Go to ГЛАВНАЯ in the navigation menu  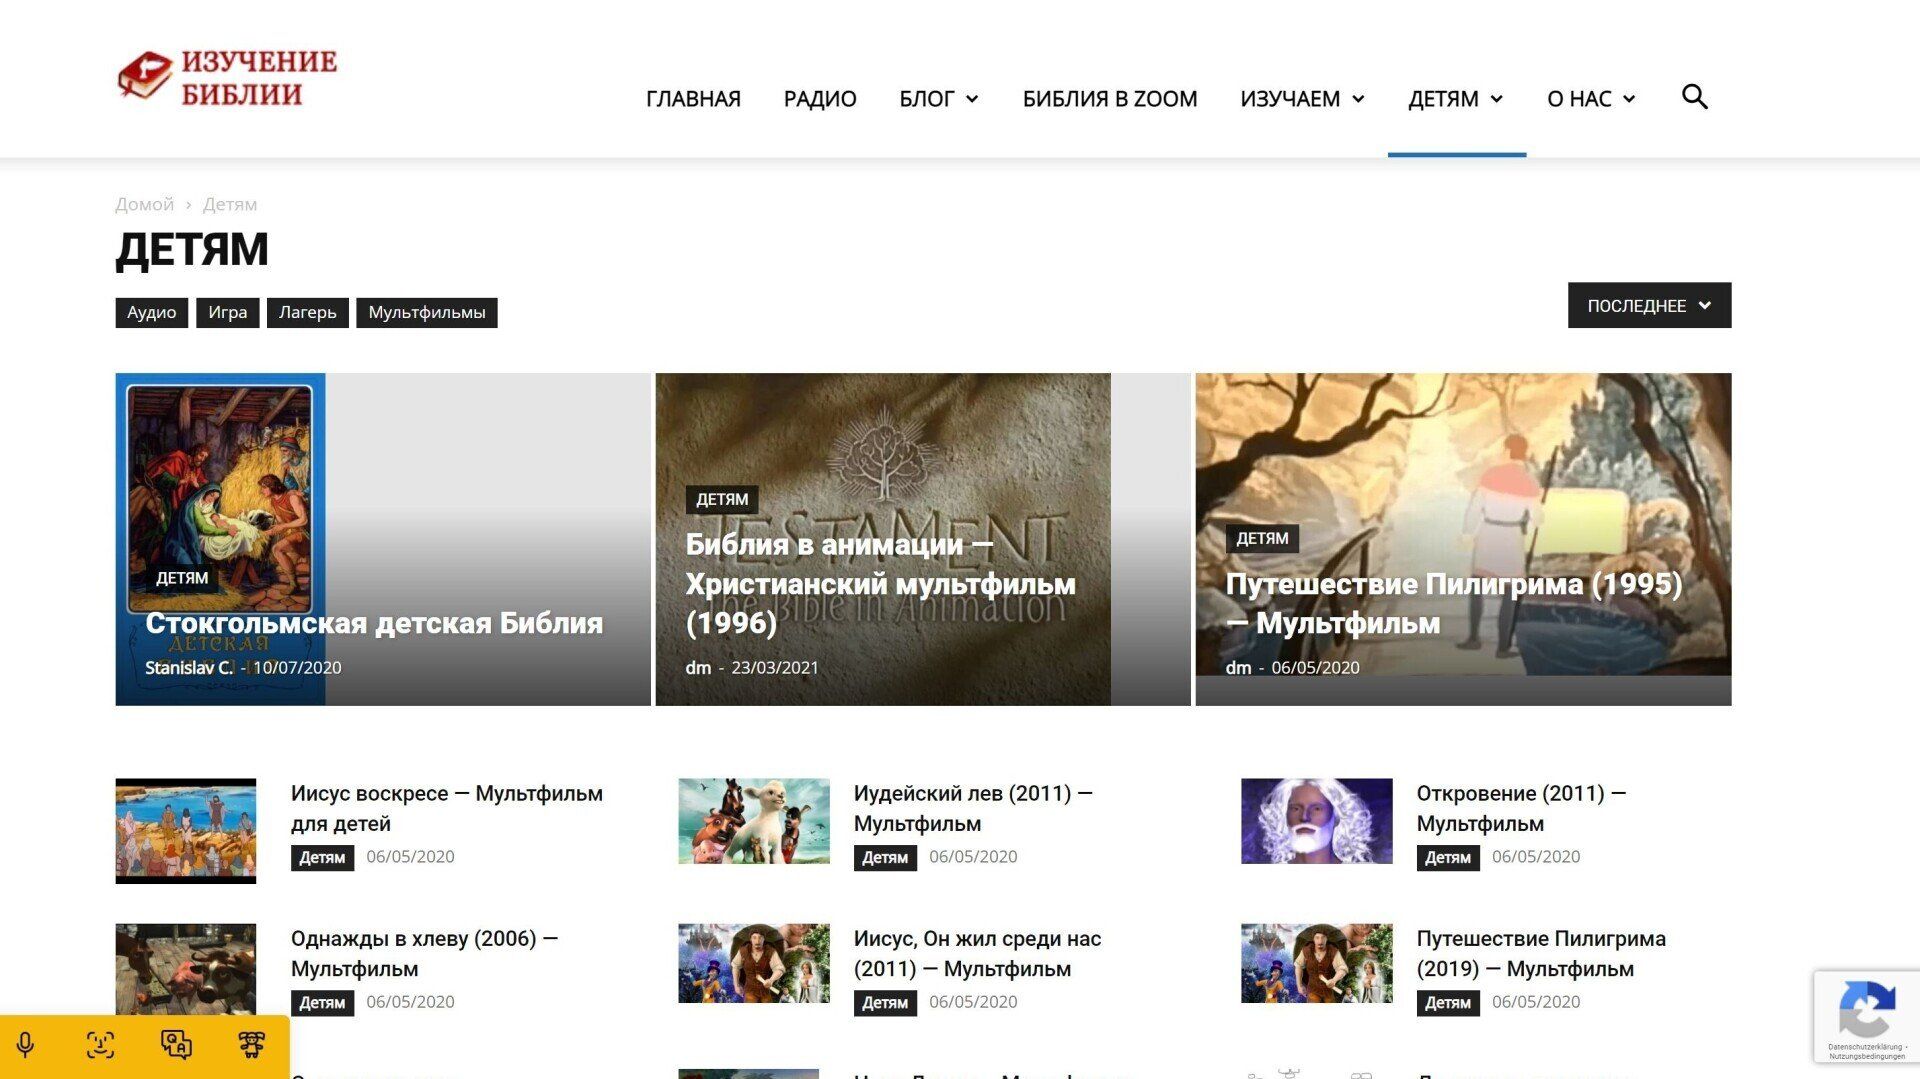pos(693,99)
